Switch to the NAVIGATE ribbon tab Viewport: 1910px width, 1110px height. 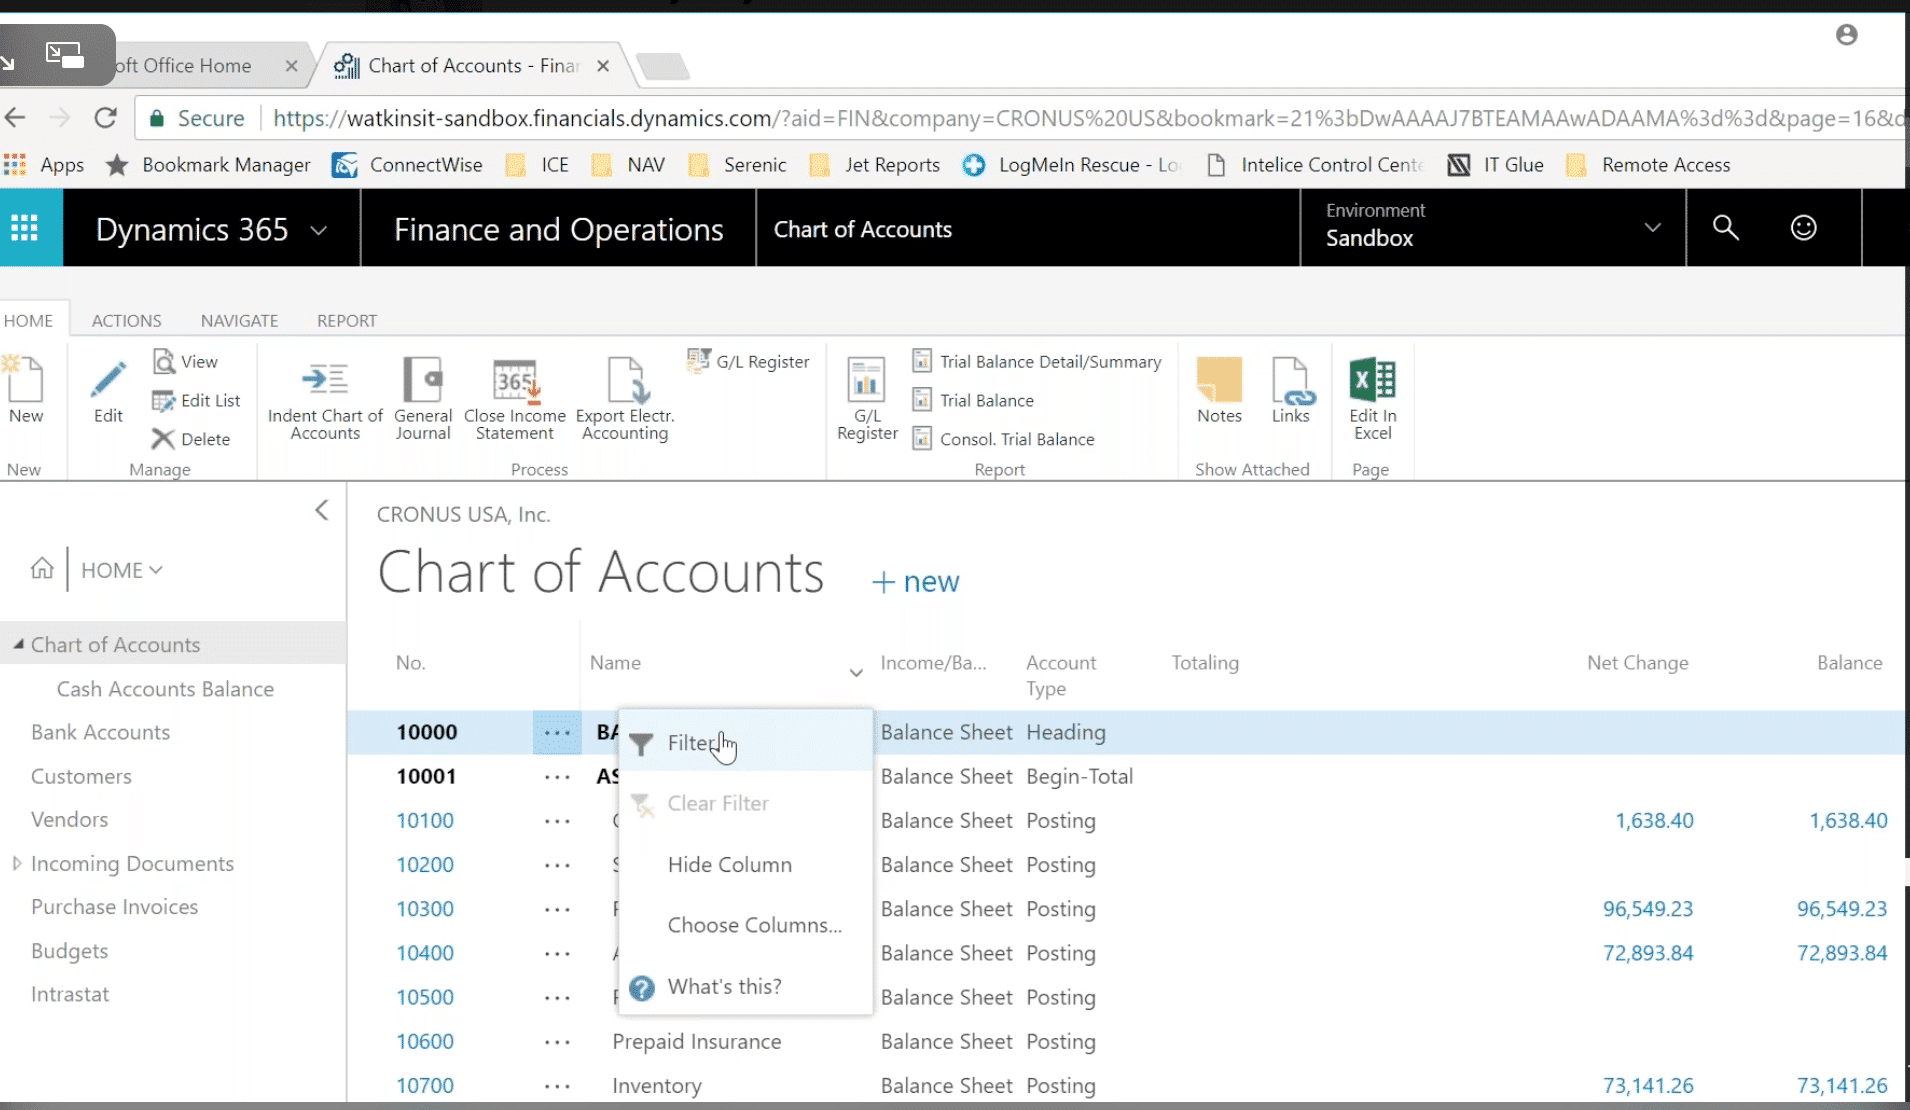coord(239,320)
